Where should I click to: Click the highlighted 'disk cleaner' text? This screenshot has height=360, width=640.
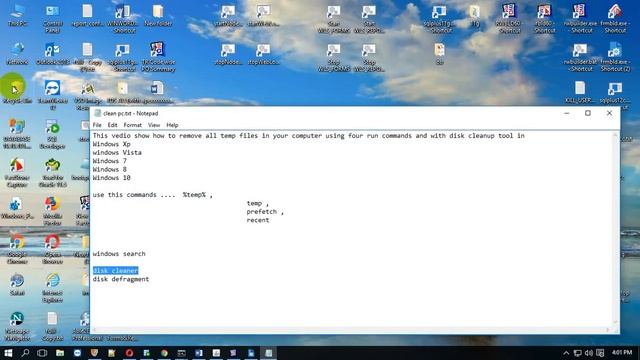click(x=116, y=271)
